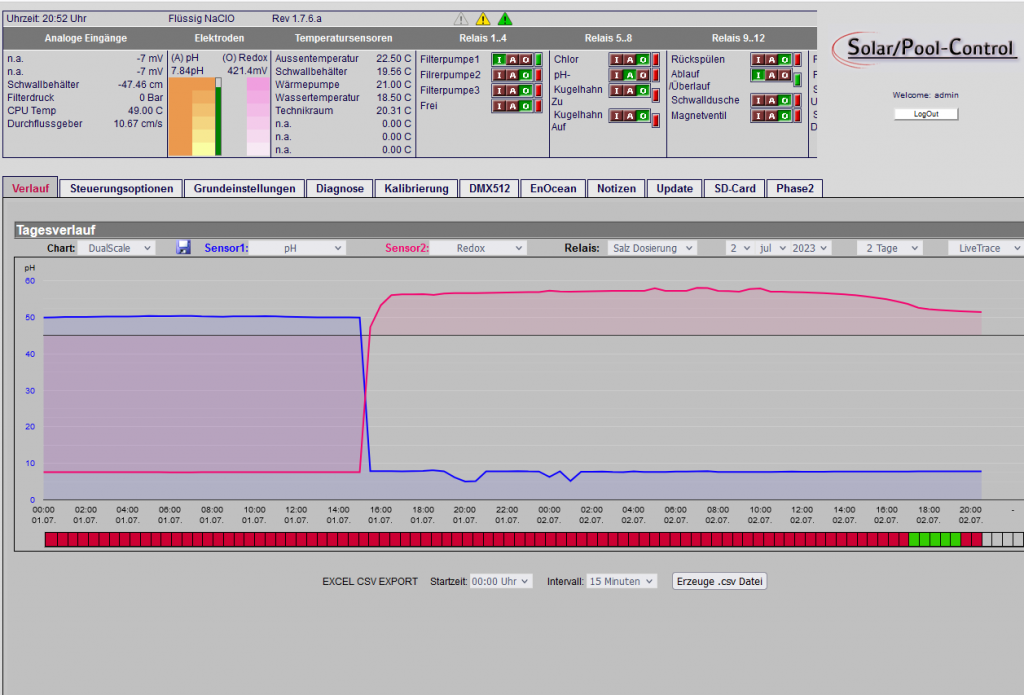Screen dimensions: 1024x695
Task: Open the Sensor2 Redox dropdown
Action: (x=478, y=248)
